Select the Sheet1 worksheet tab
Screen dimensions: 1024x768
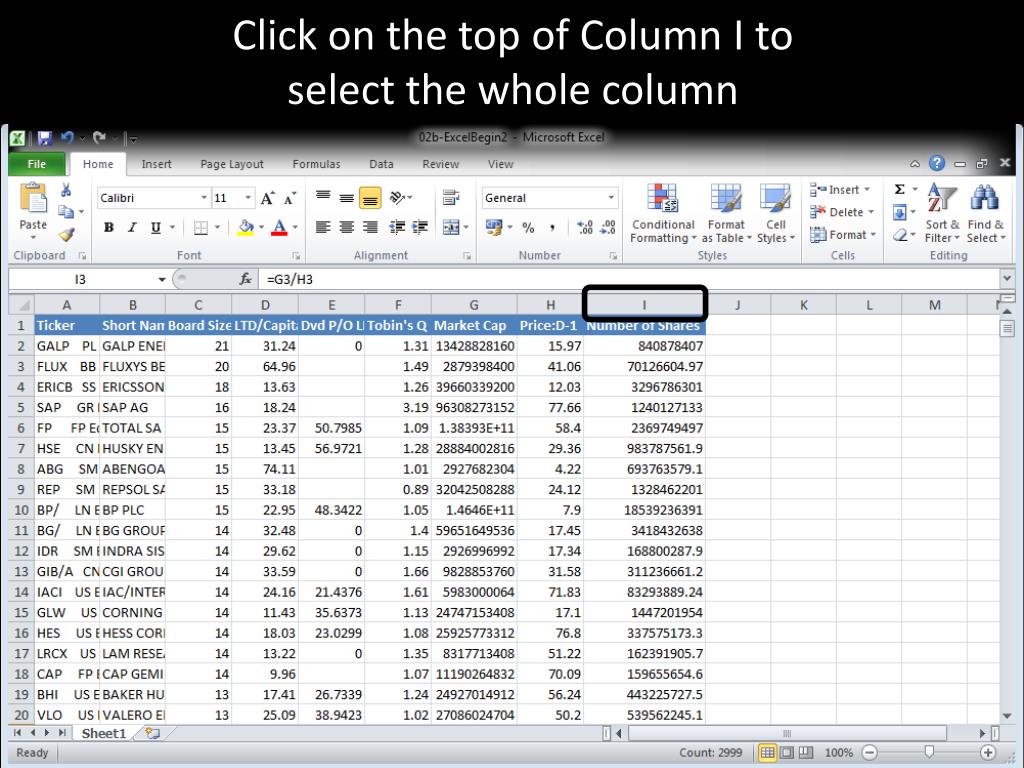pyautogui.click(x=103, y=733)
